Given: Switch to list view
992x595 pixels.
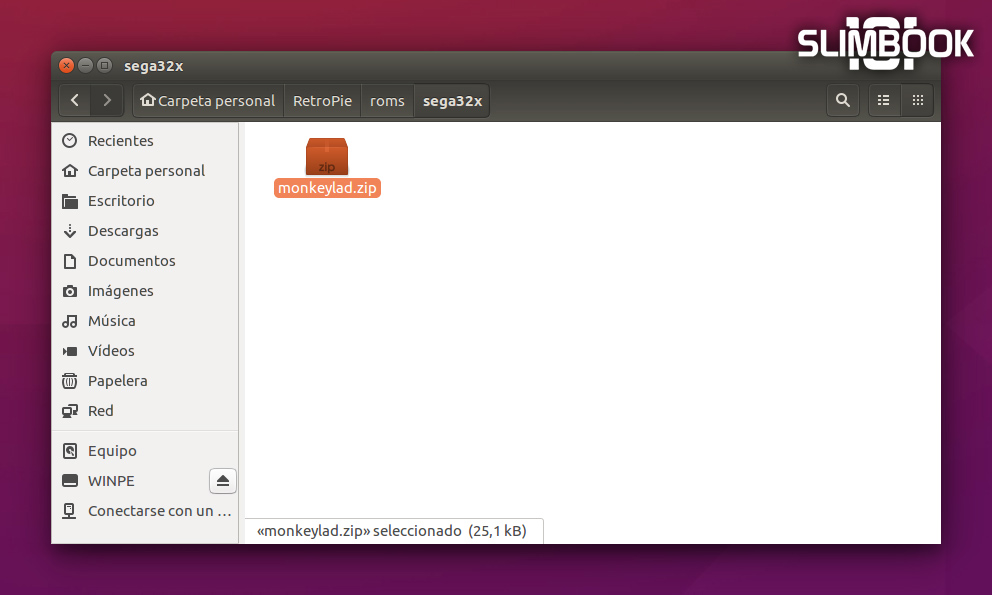Looking at the screenshot, I should (884, 100).
